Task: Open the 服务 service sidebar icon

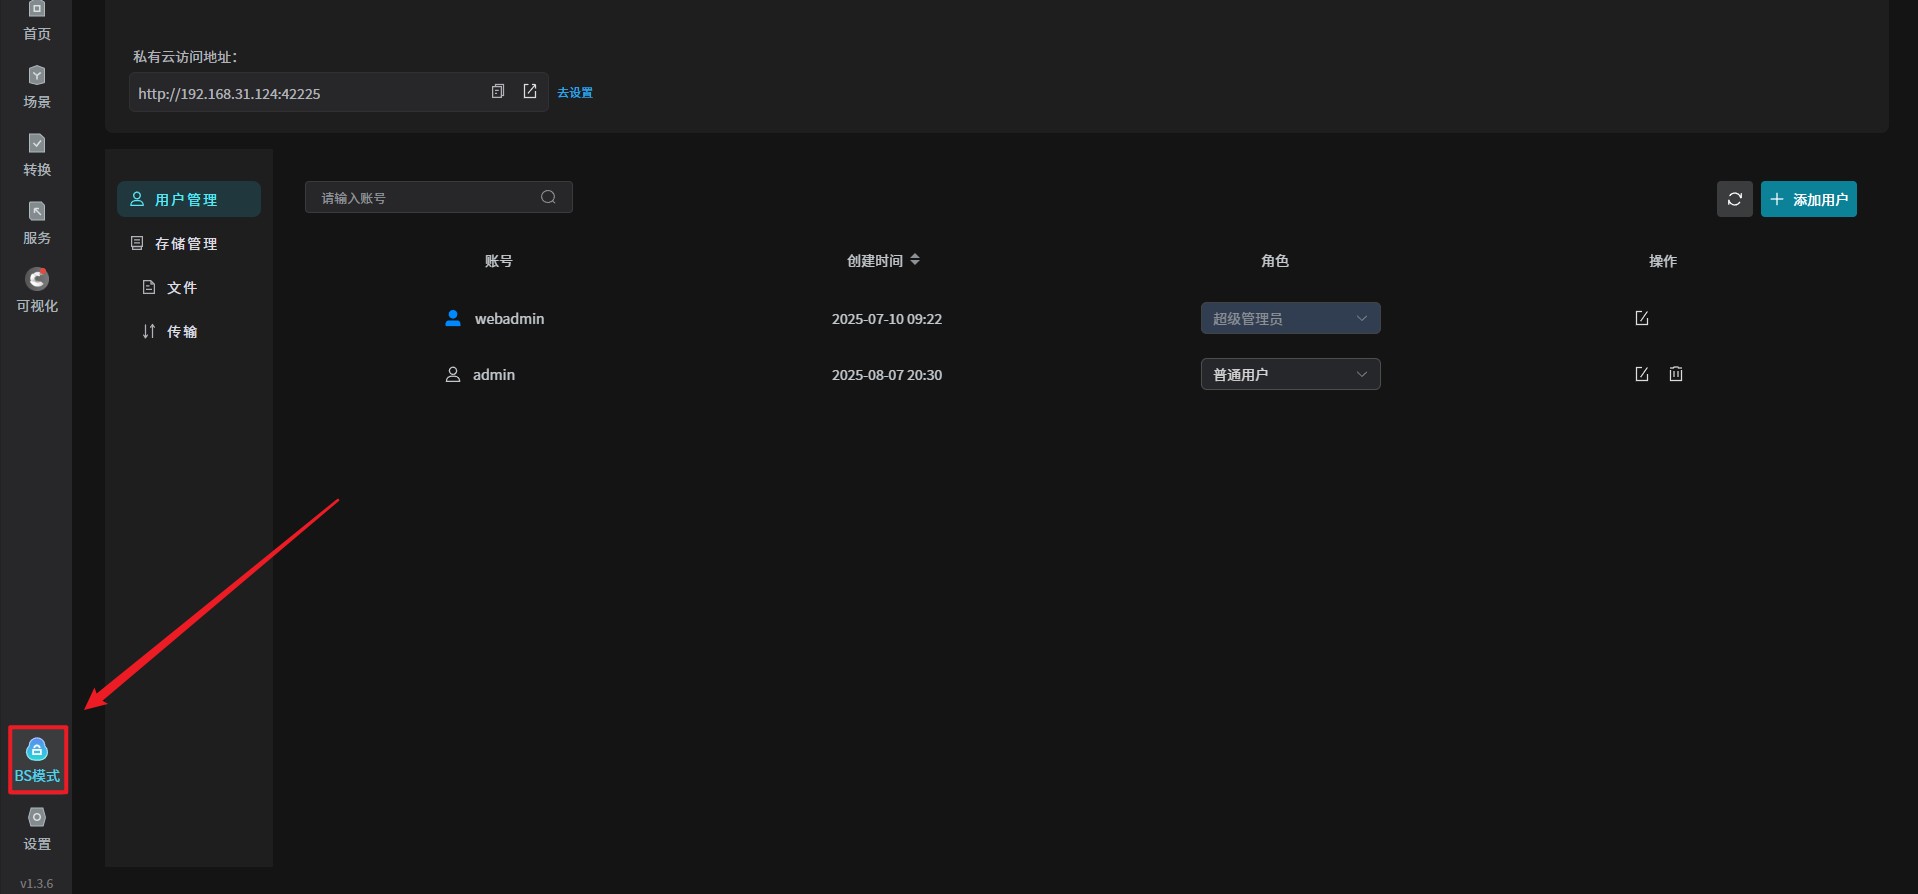Action: 37,223
